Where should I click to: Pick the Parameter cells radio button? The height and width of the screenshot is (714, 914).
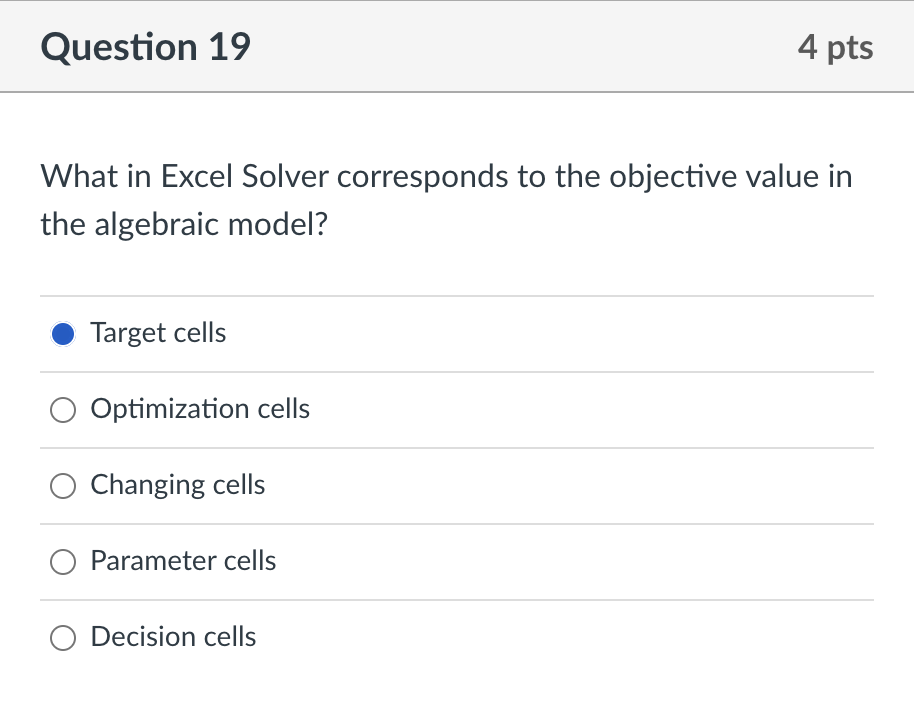click(x=62, y=561)
